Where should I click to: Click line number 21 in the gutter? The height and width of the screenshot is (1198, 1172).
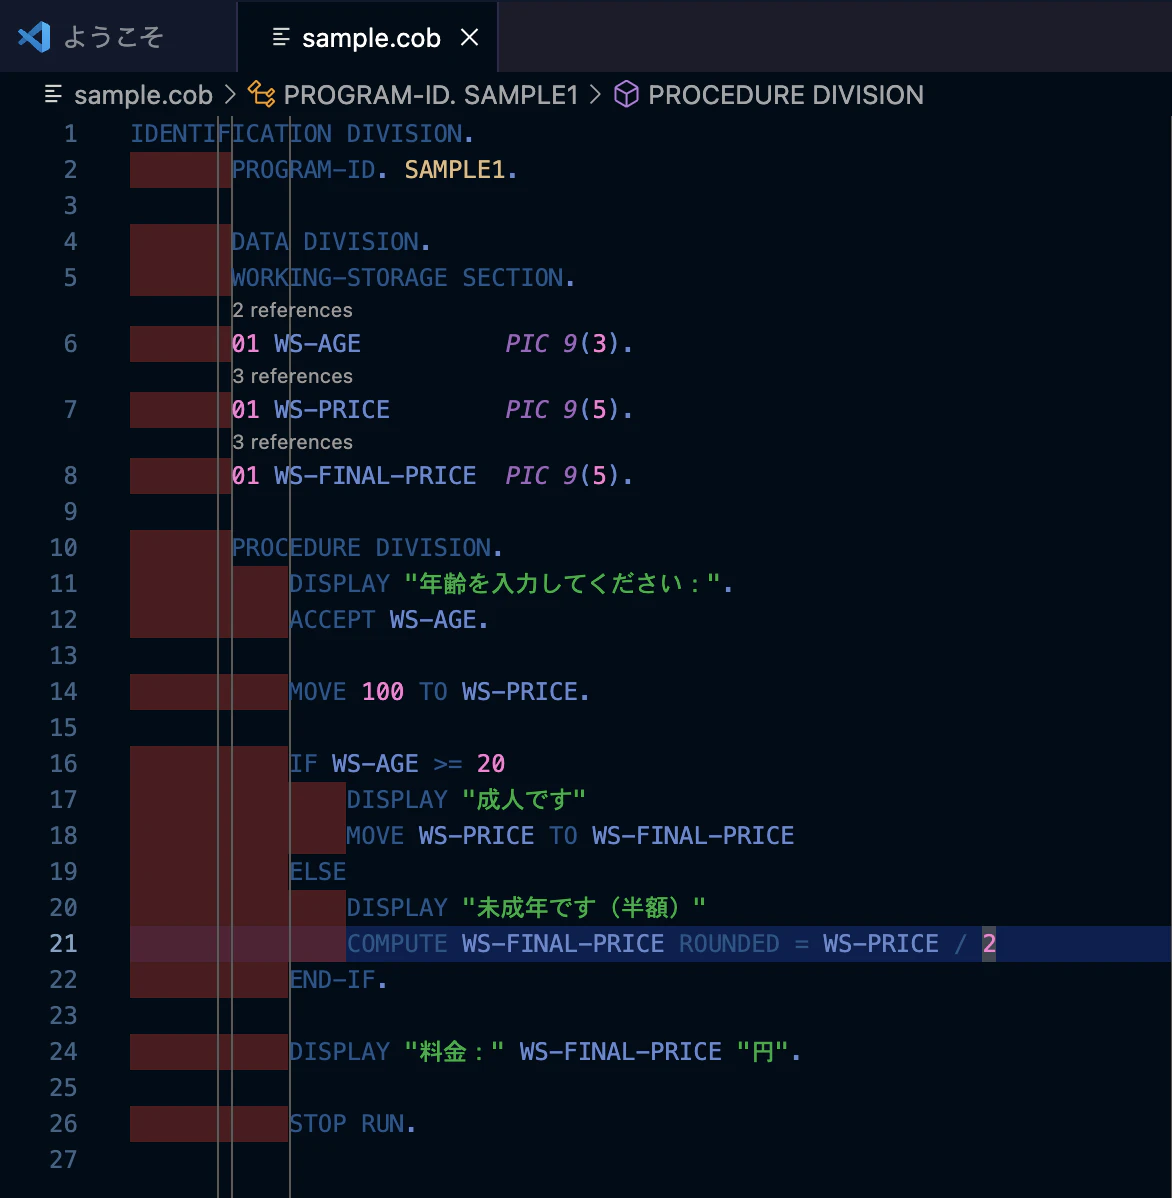63,944
